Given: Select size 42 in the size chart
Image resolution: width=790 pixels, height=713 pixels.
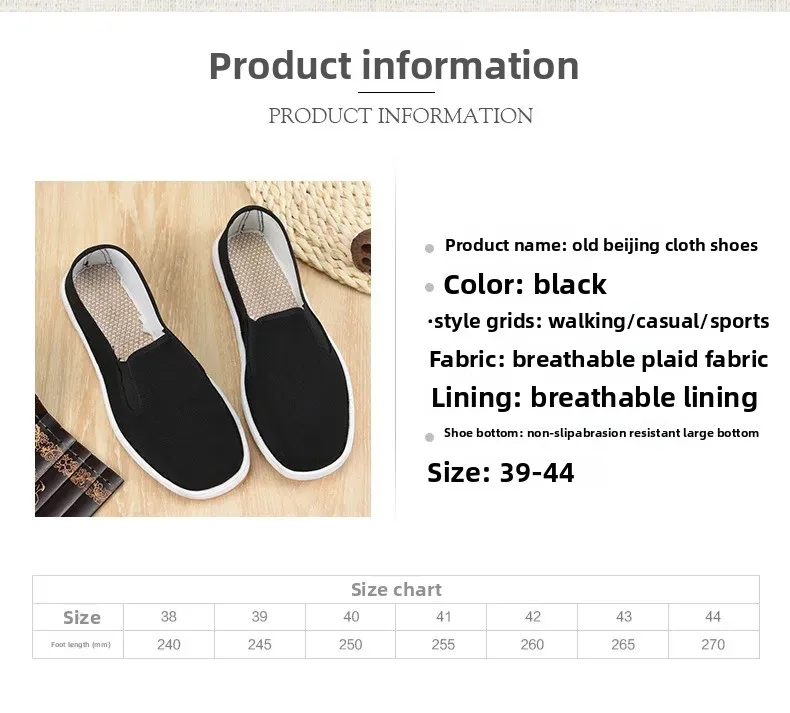Looking at the screenshot, I should click(533, 617).
